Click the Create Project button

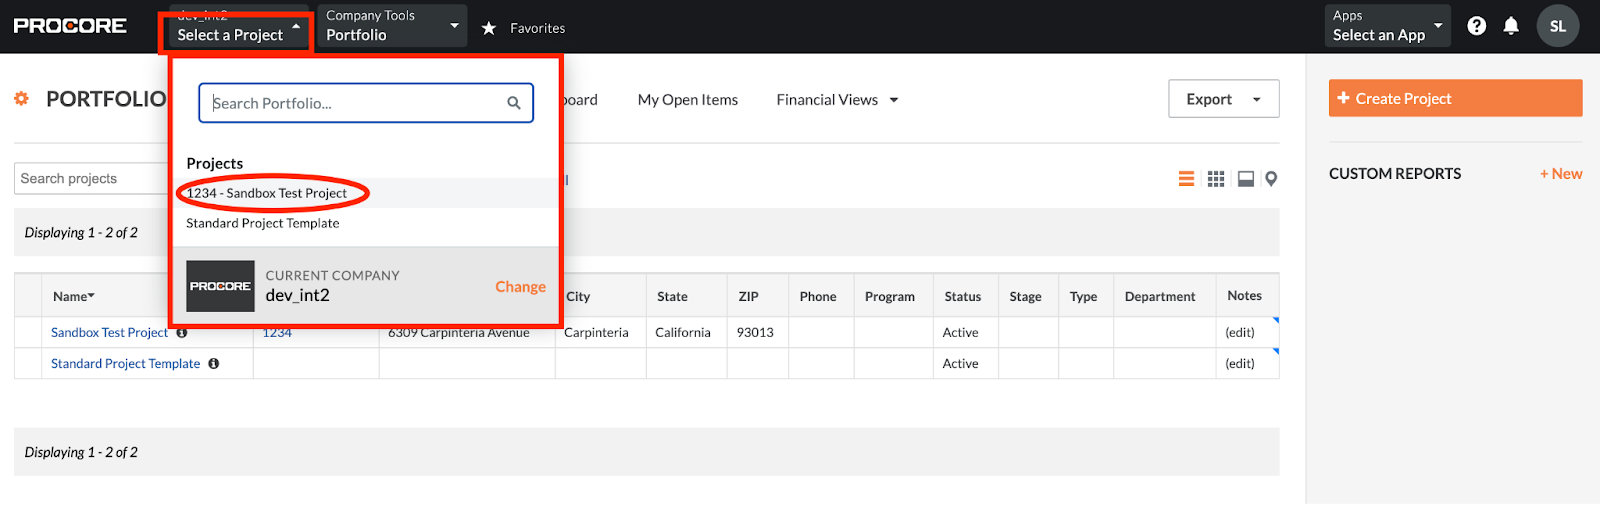pos(1455,99)
